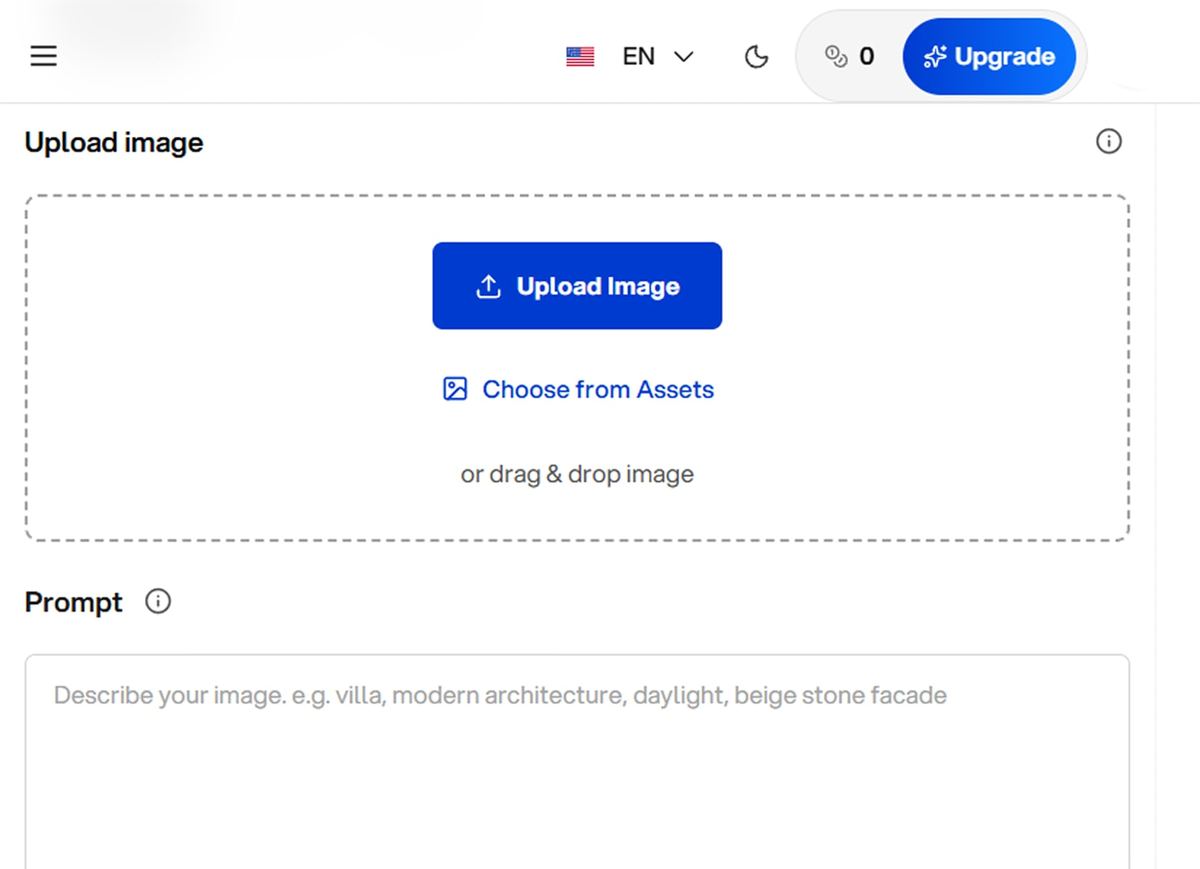Click the sparkle icon inside Upgrade

click(x=935, y=57)
